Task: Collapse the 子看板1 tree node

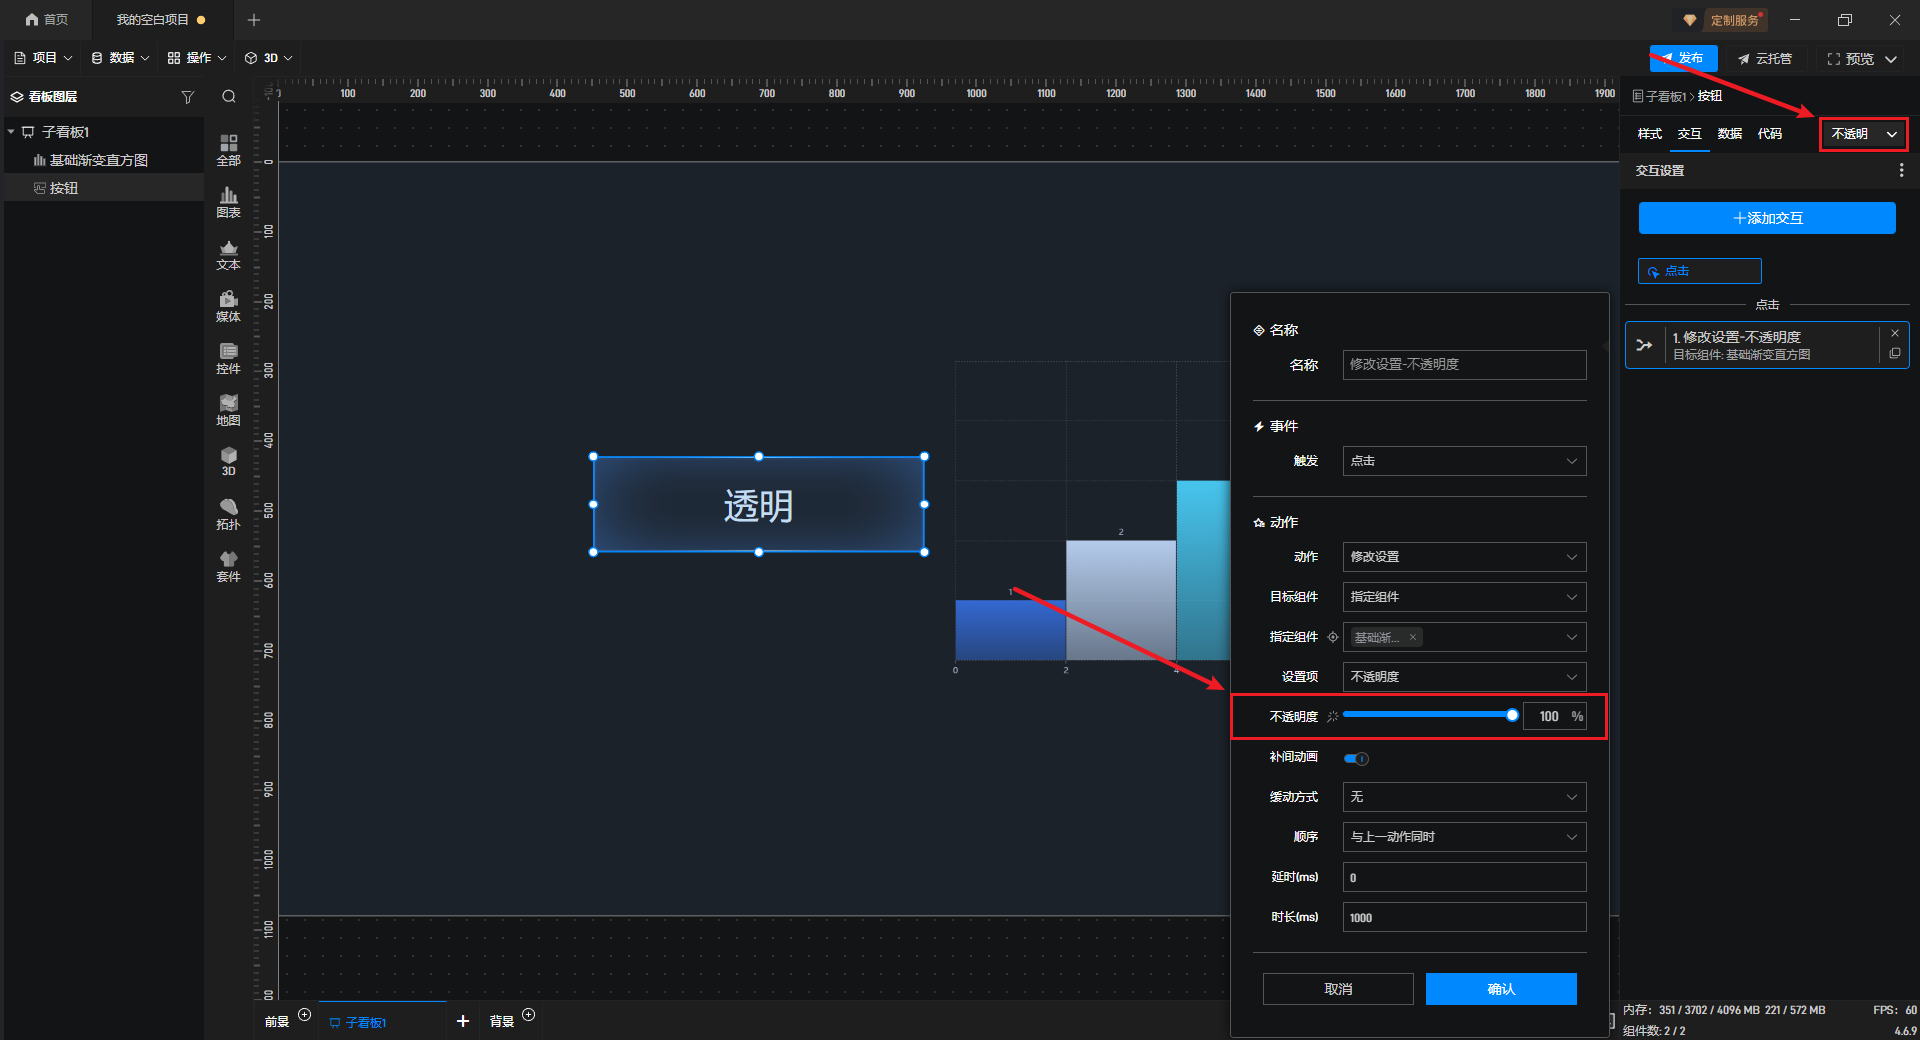Action: point(11,132)
